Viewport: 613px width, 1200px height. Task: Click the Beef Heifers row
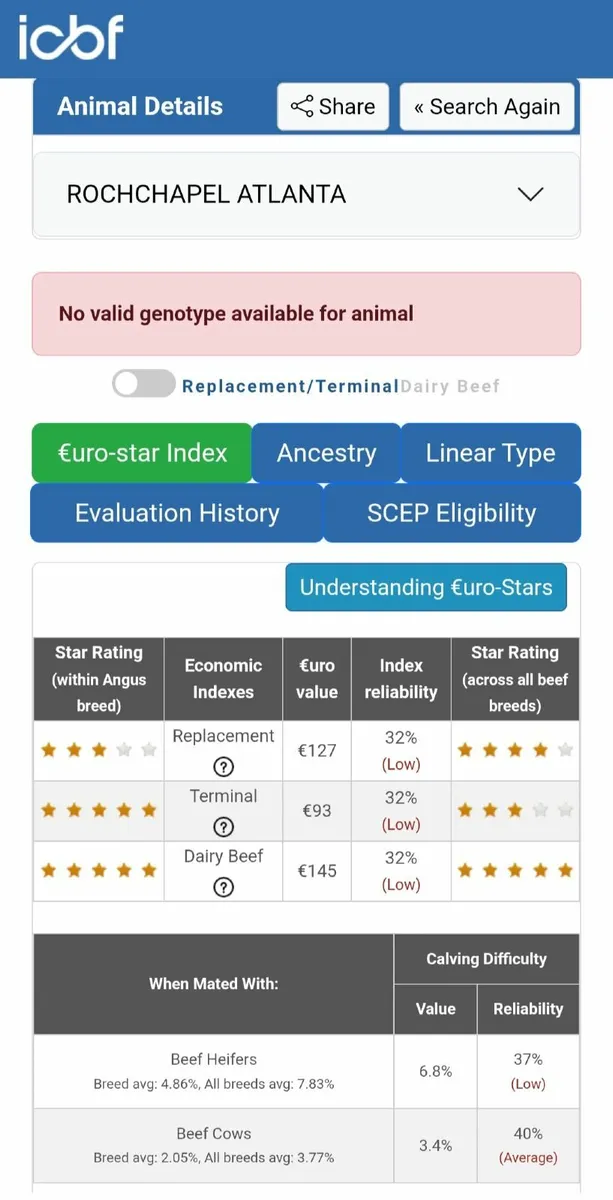point(214,1070)
